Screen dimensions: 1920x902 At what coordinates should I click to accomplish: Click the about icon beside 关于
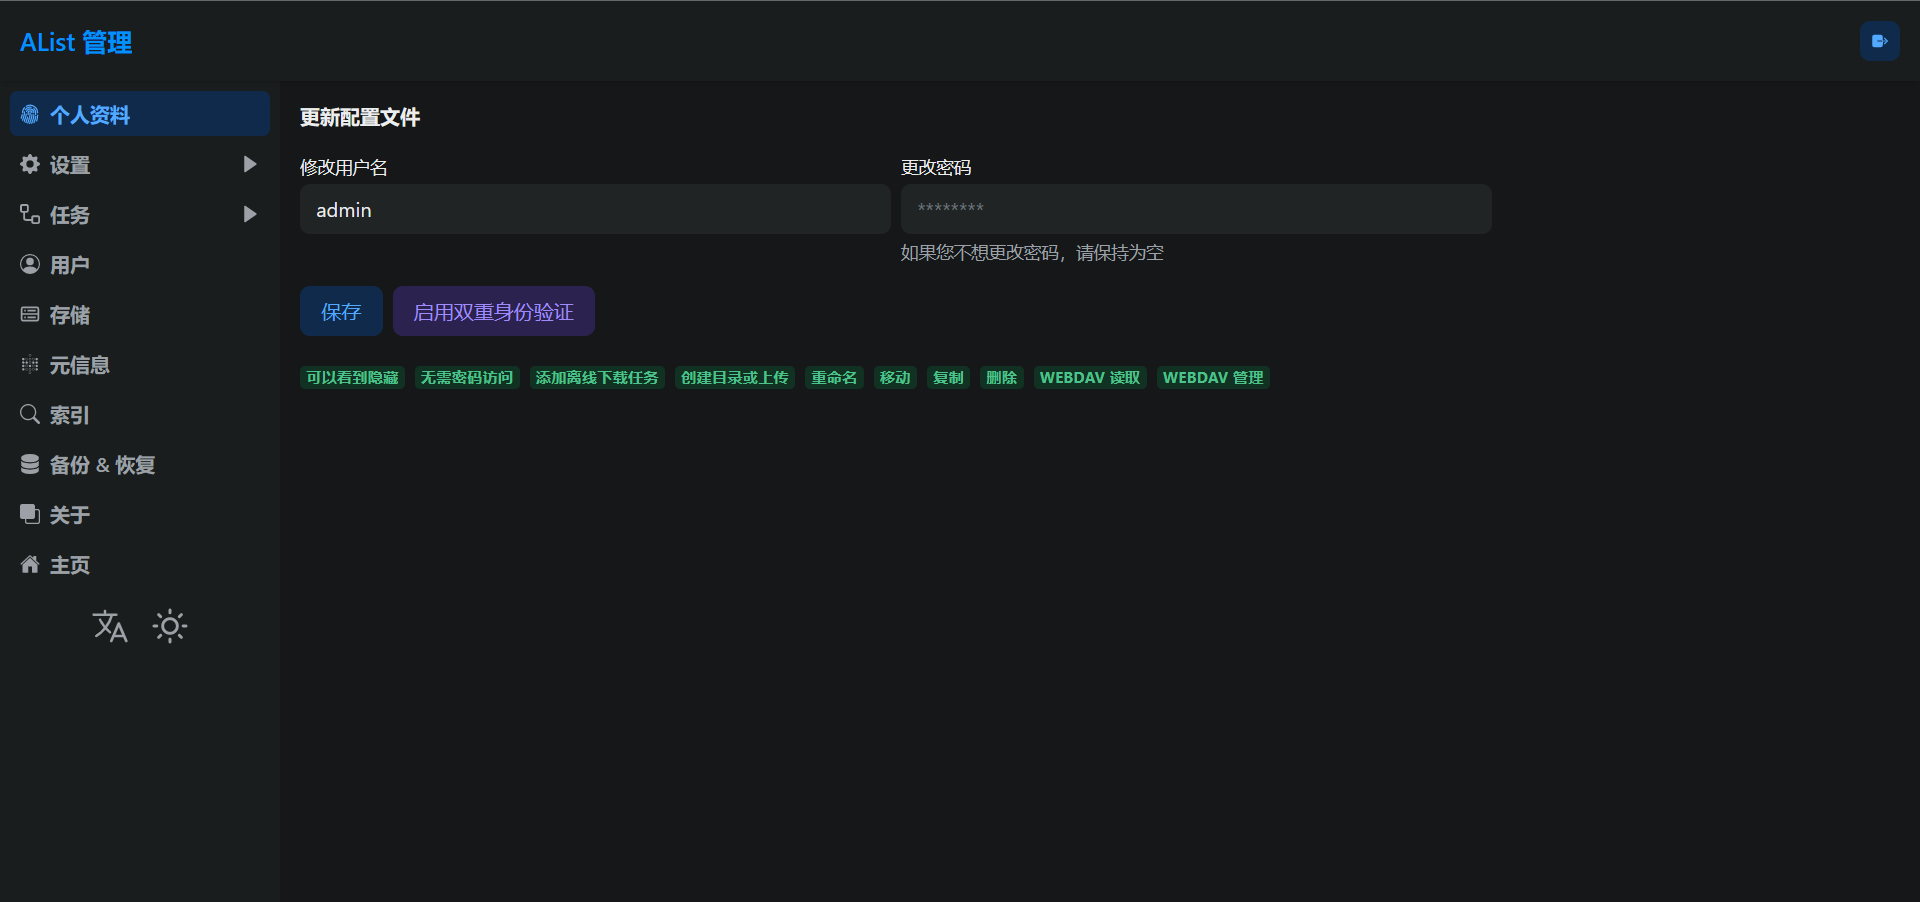pos(30,514)
